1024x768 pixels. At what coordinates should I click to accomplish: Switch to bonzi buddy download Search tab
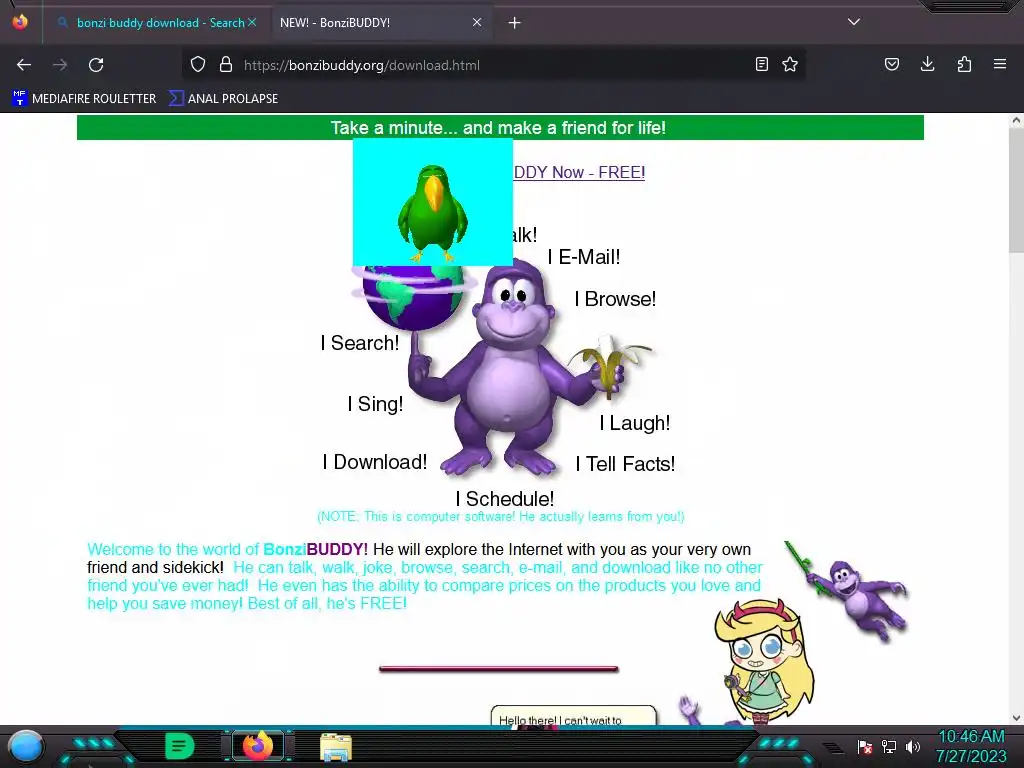155,23
